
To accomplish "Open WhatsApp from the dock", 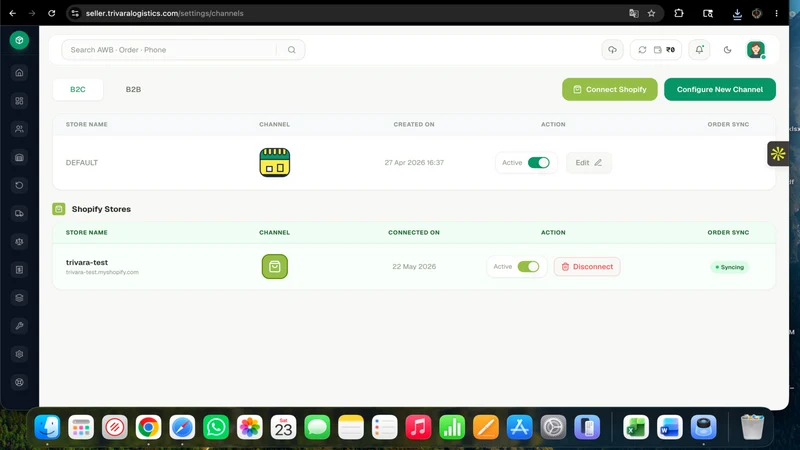I will 216,427.
